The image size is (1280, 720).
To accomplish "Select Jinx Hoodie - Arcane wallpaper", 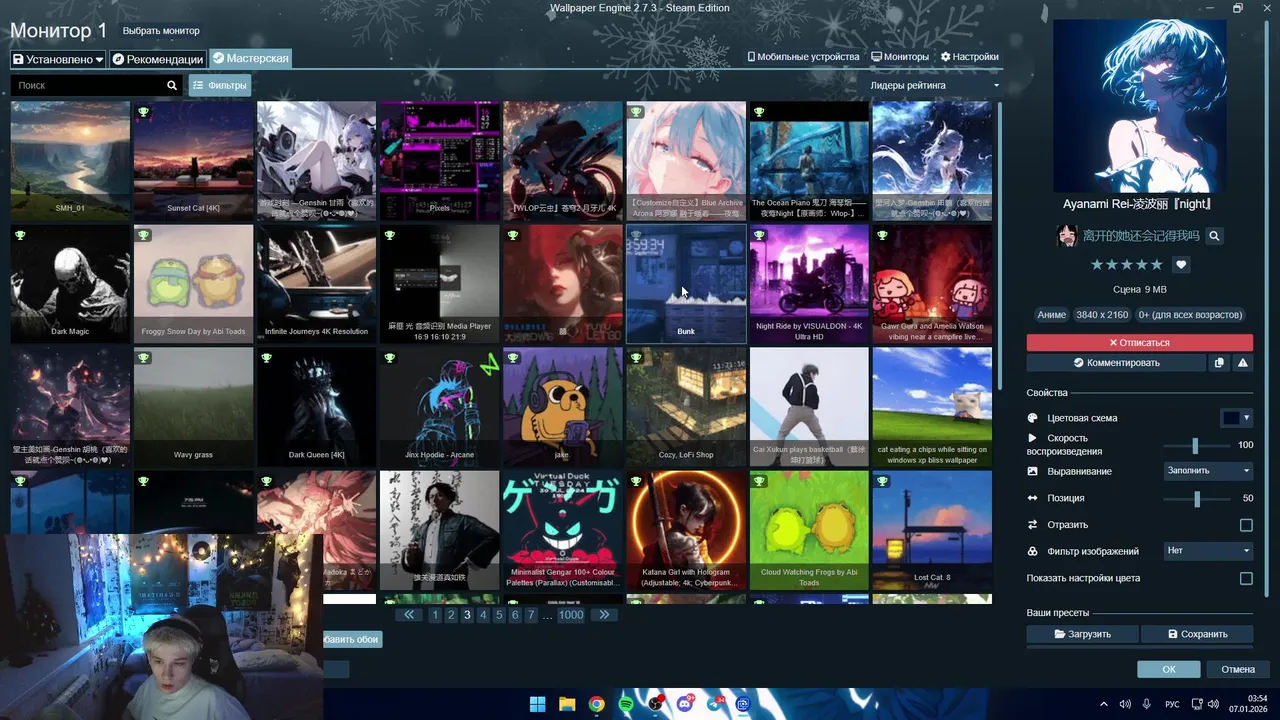I will pyautogui.click(x=439, y=407).
